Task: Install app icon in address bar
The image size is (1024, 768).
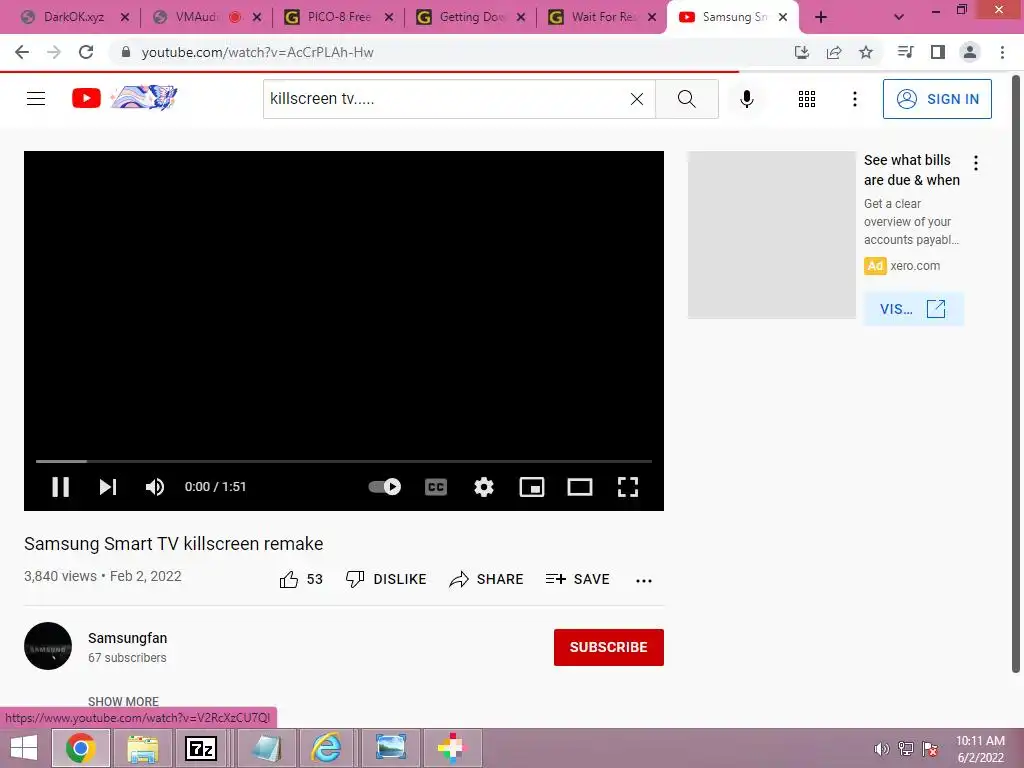Action: 801,52
